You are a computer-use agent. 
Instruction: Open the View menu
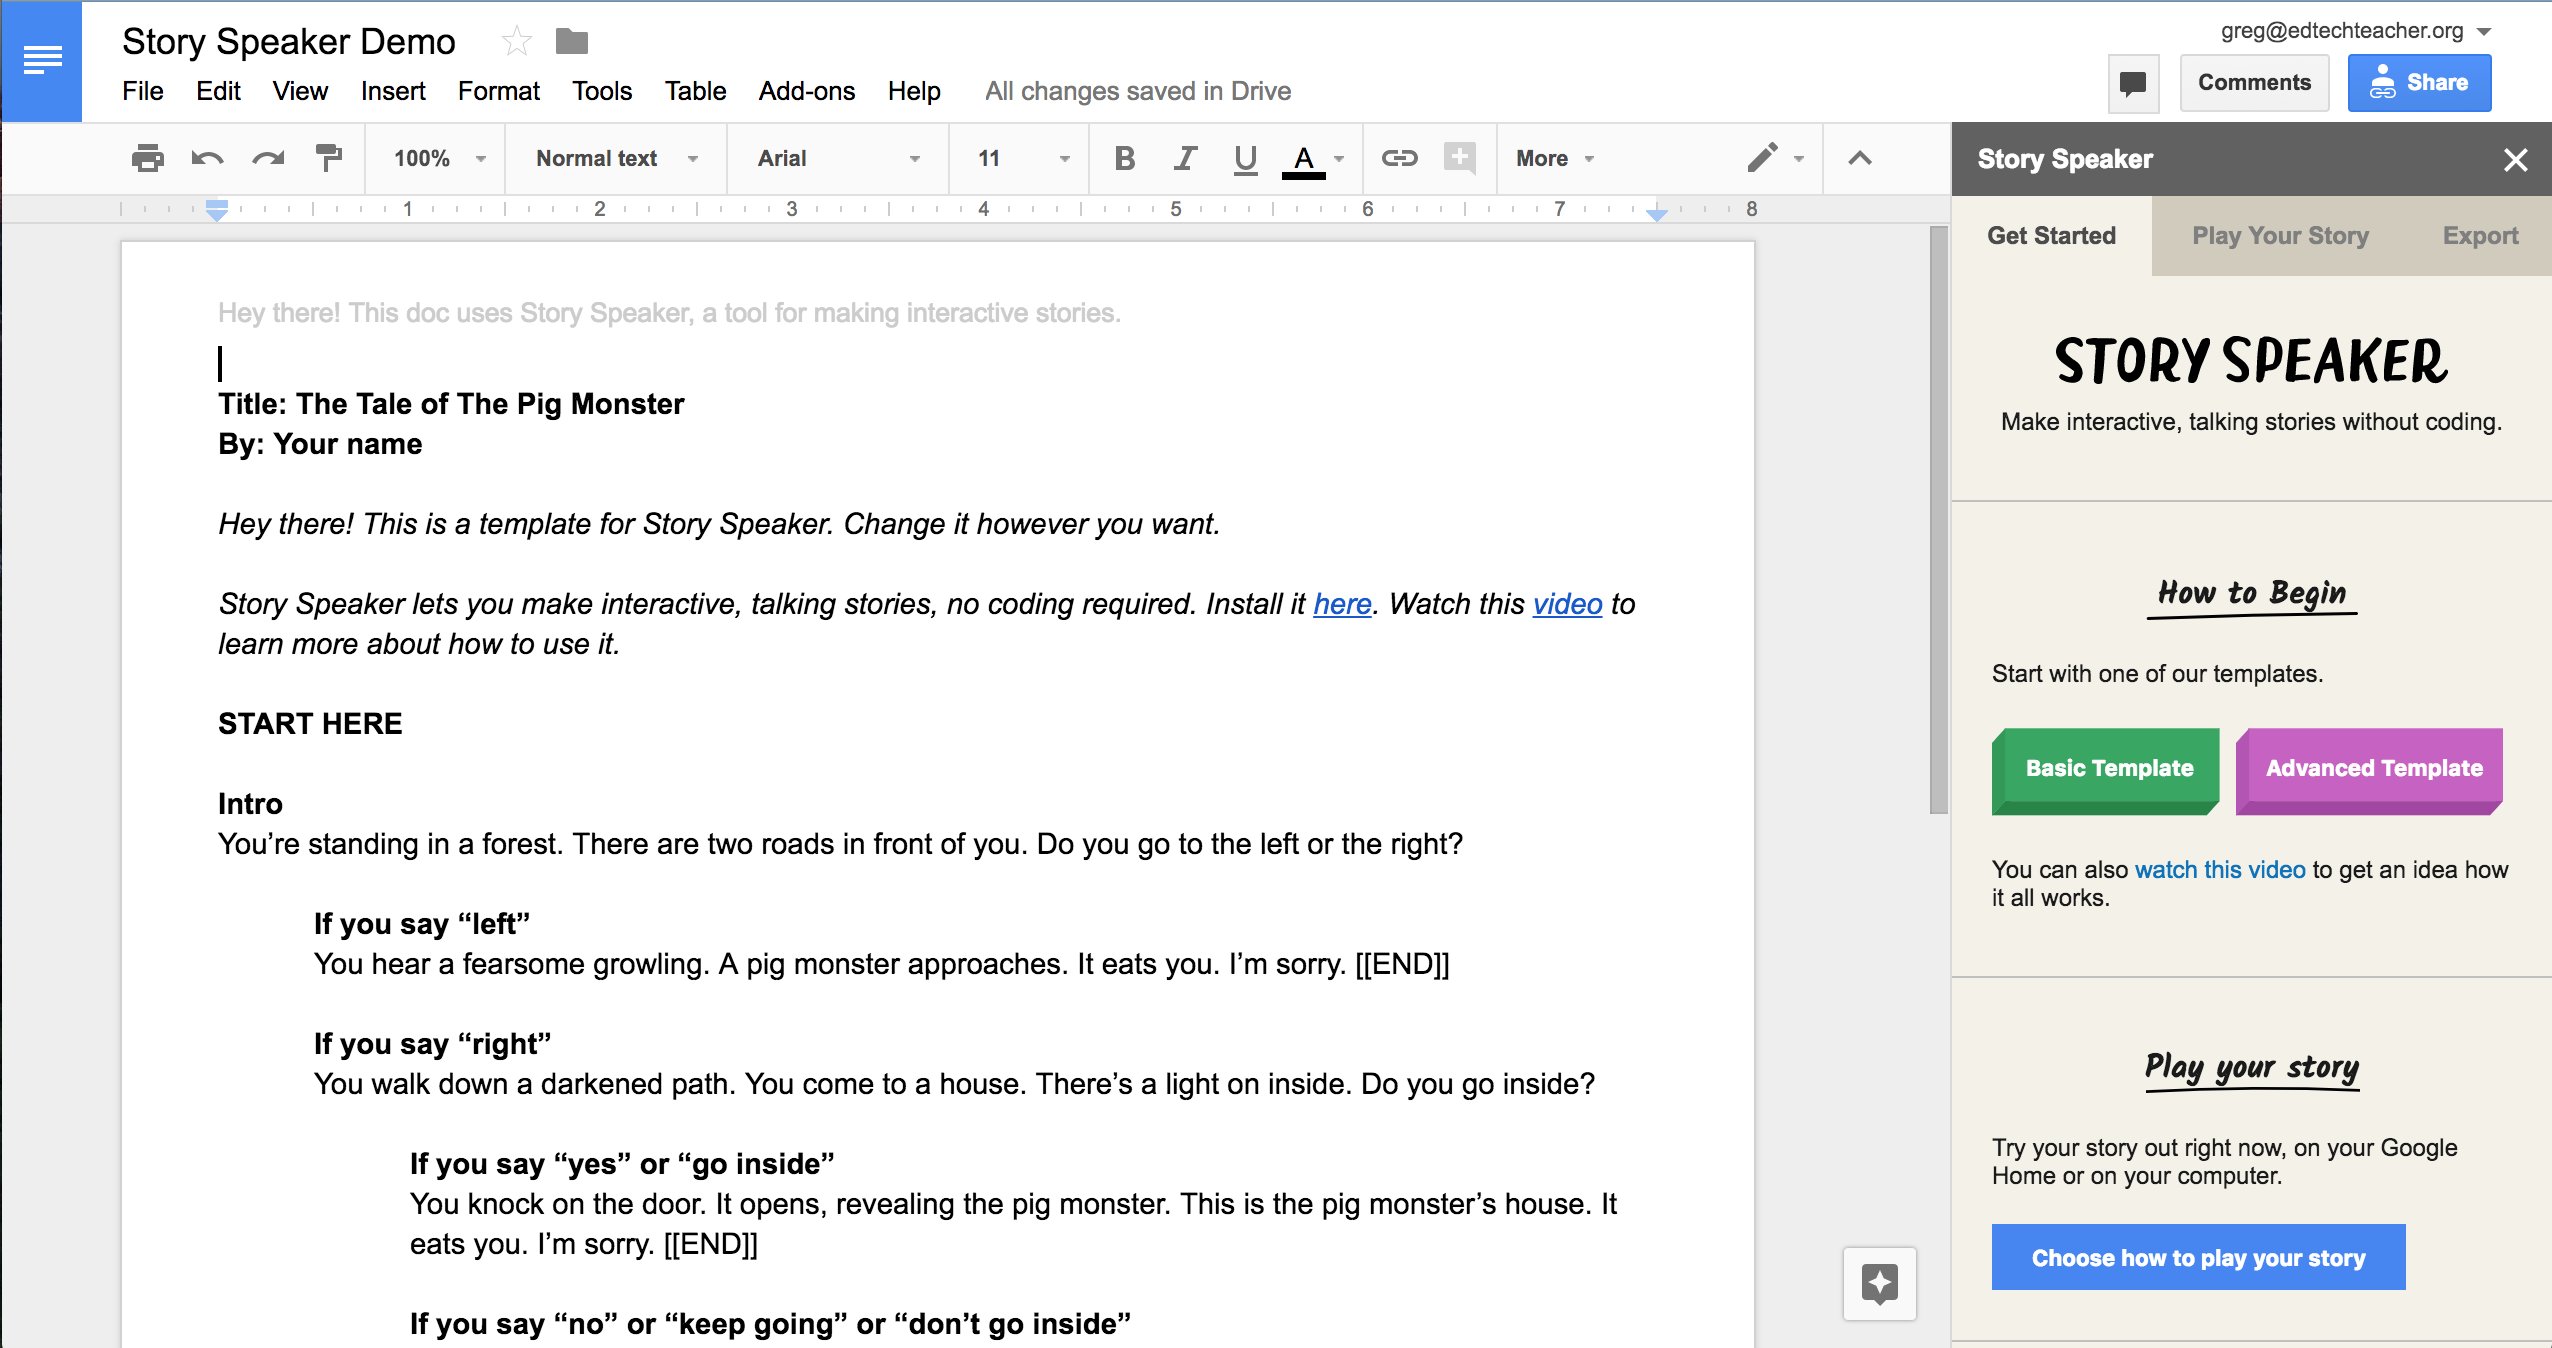pos(300,91)
